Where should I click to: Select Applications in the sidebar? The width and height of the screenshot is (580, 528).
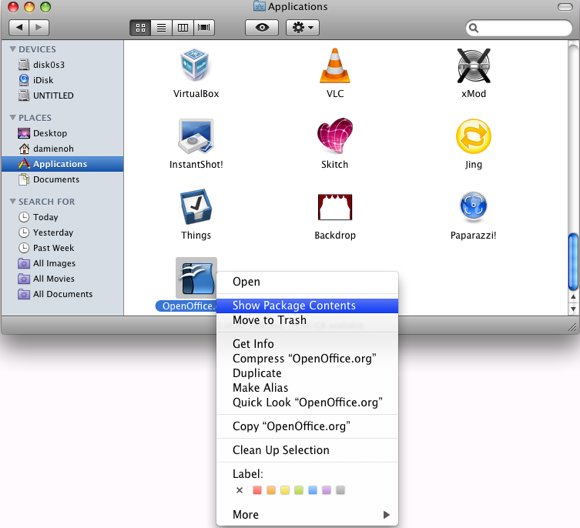point(63,164)
